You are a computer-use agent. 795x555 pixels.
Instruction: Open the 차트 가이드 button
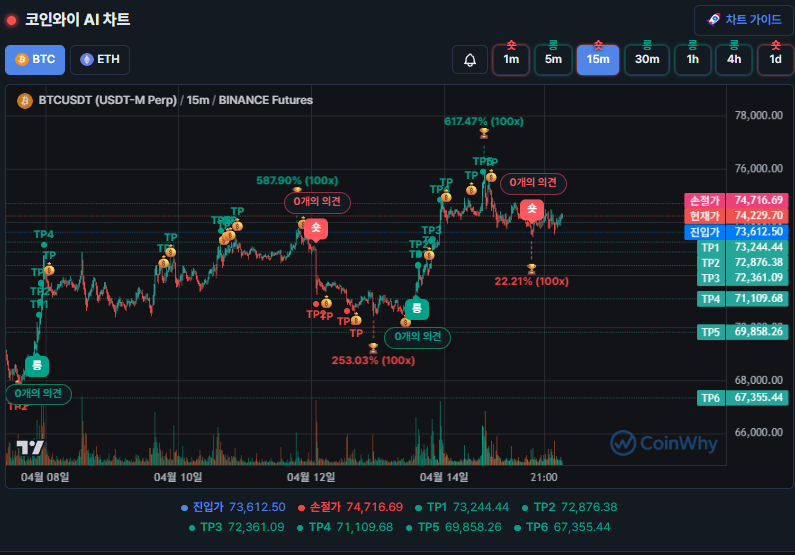[743, 20]
